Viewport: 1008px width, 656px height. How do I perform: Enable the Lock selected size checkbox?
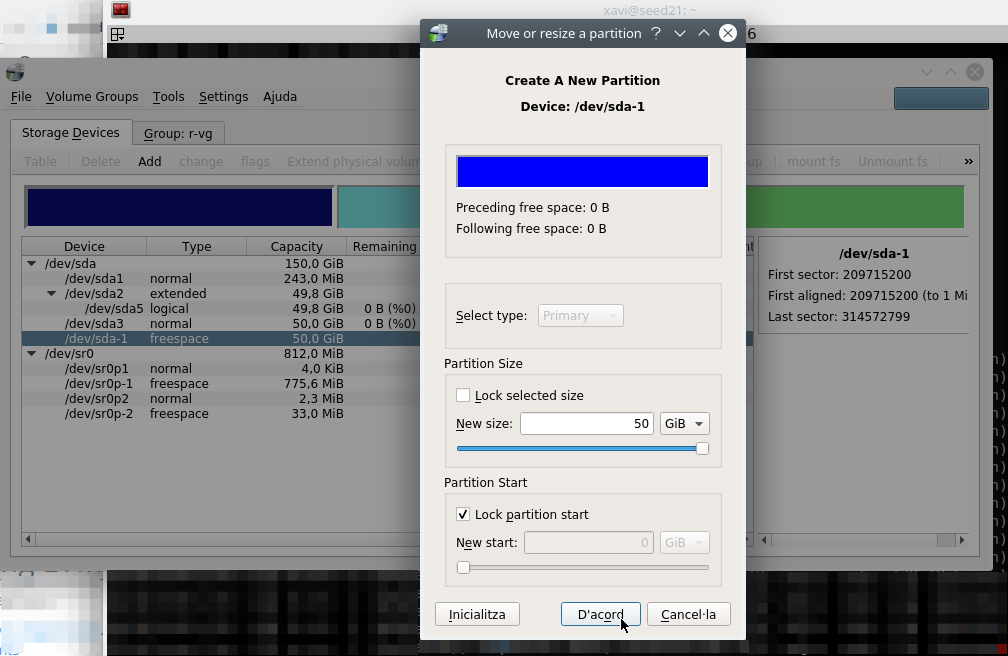pos(463,395)
